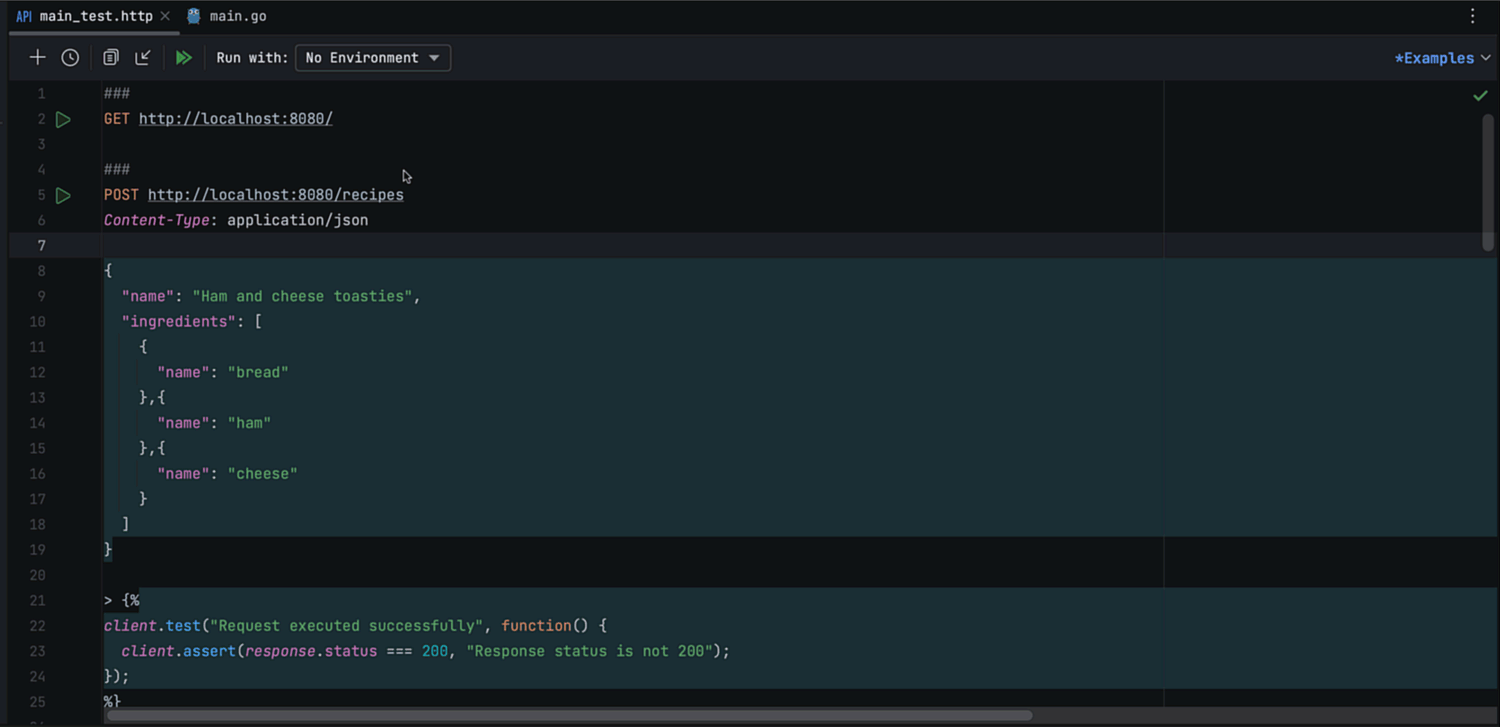
Task: Click the http://localhost:8080/recipes link
Action: 275,195
